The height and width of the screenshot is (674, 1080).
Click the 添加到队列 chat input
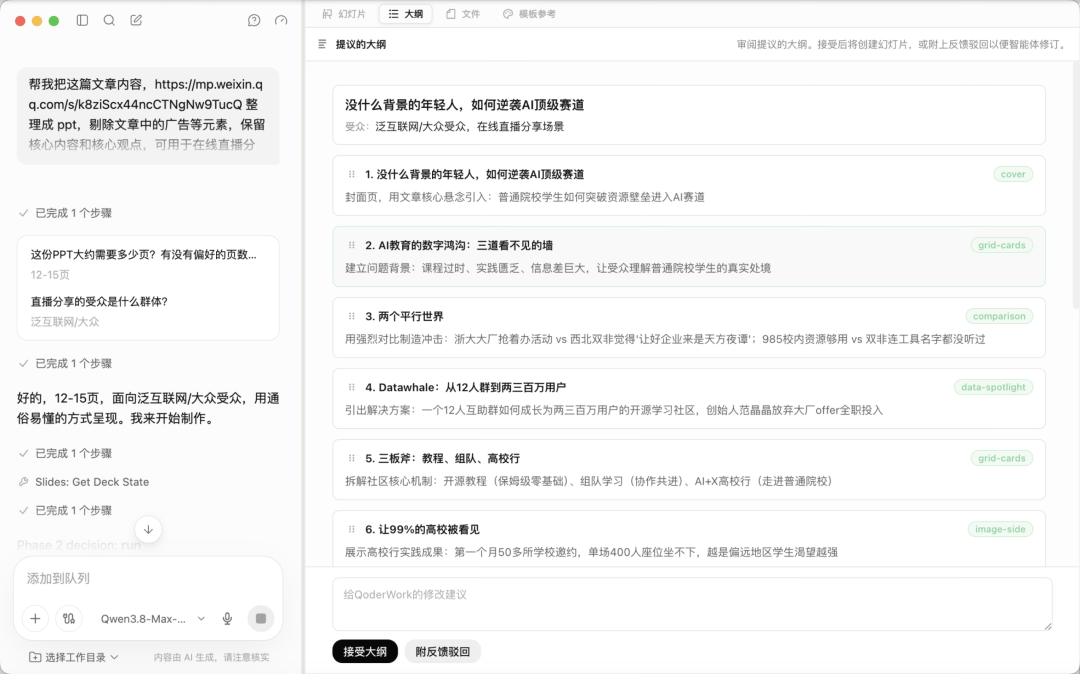coord(148,578)
